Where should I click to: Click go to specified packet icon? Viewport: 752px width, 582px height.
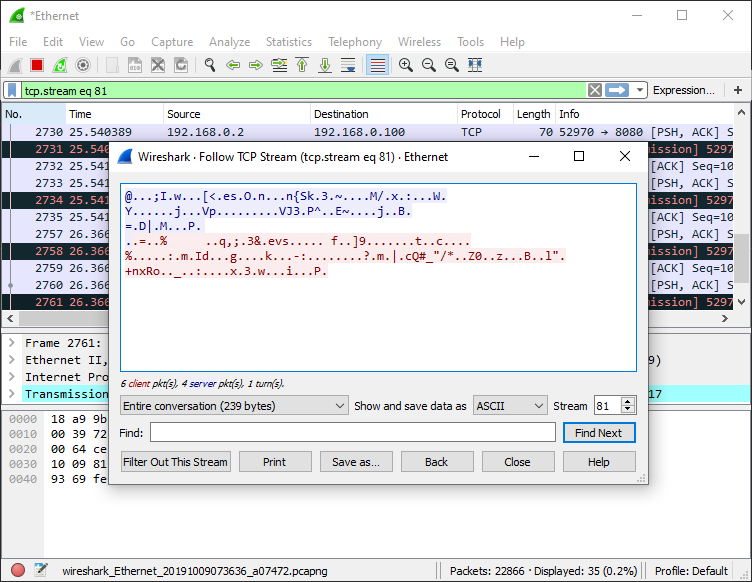tap(279, 65)
